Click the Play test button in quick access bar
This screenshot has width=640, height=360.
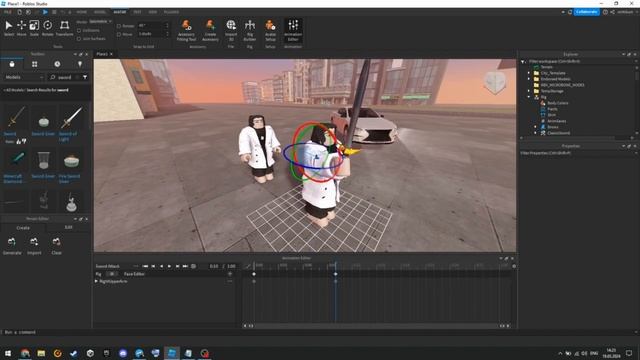[45, 12]
